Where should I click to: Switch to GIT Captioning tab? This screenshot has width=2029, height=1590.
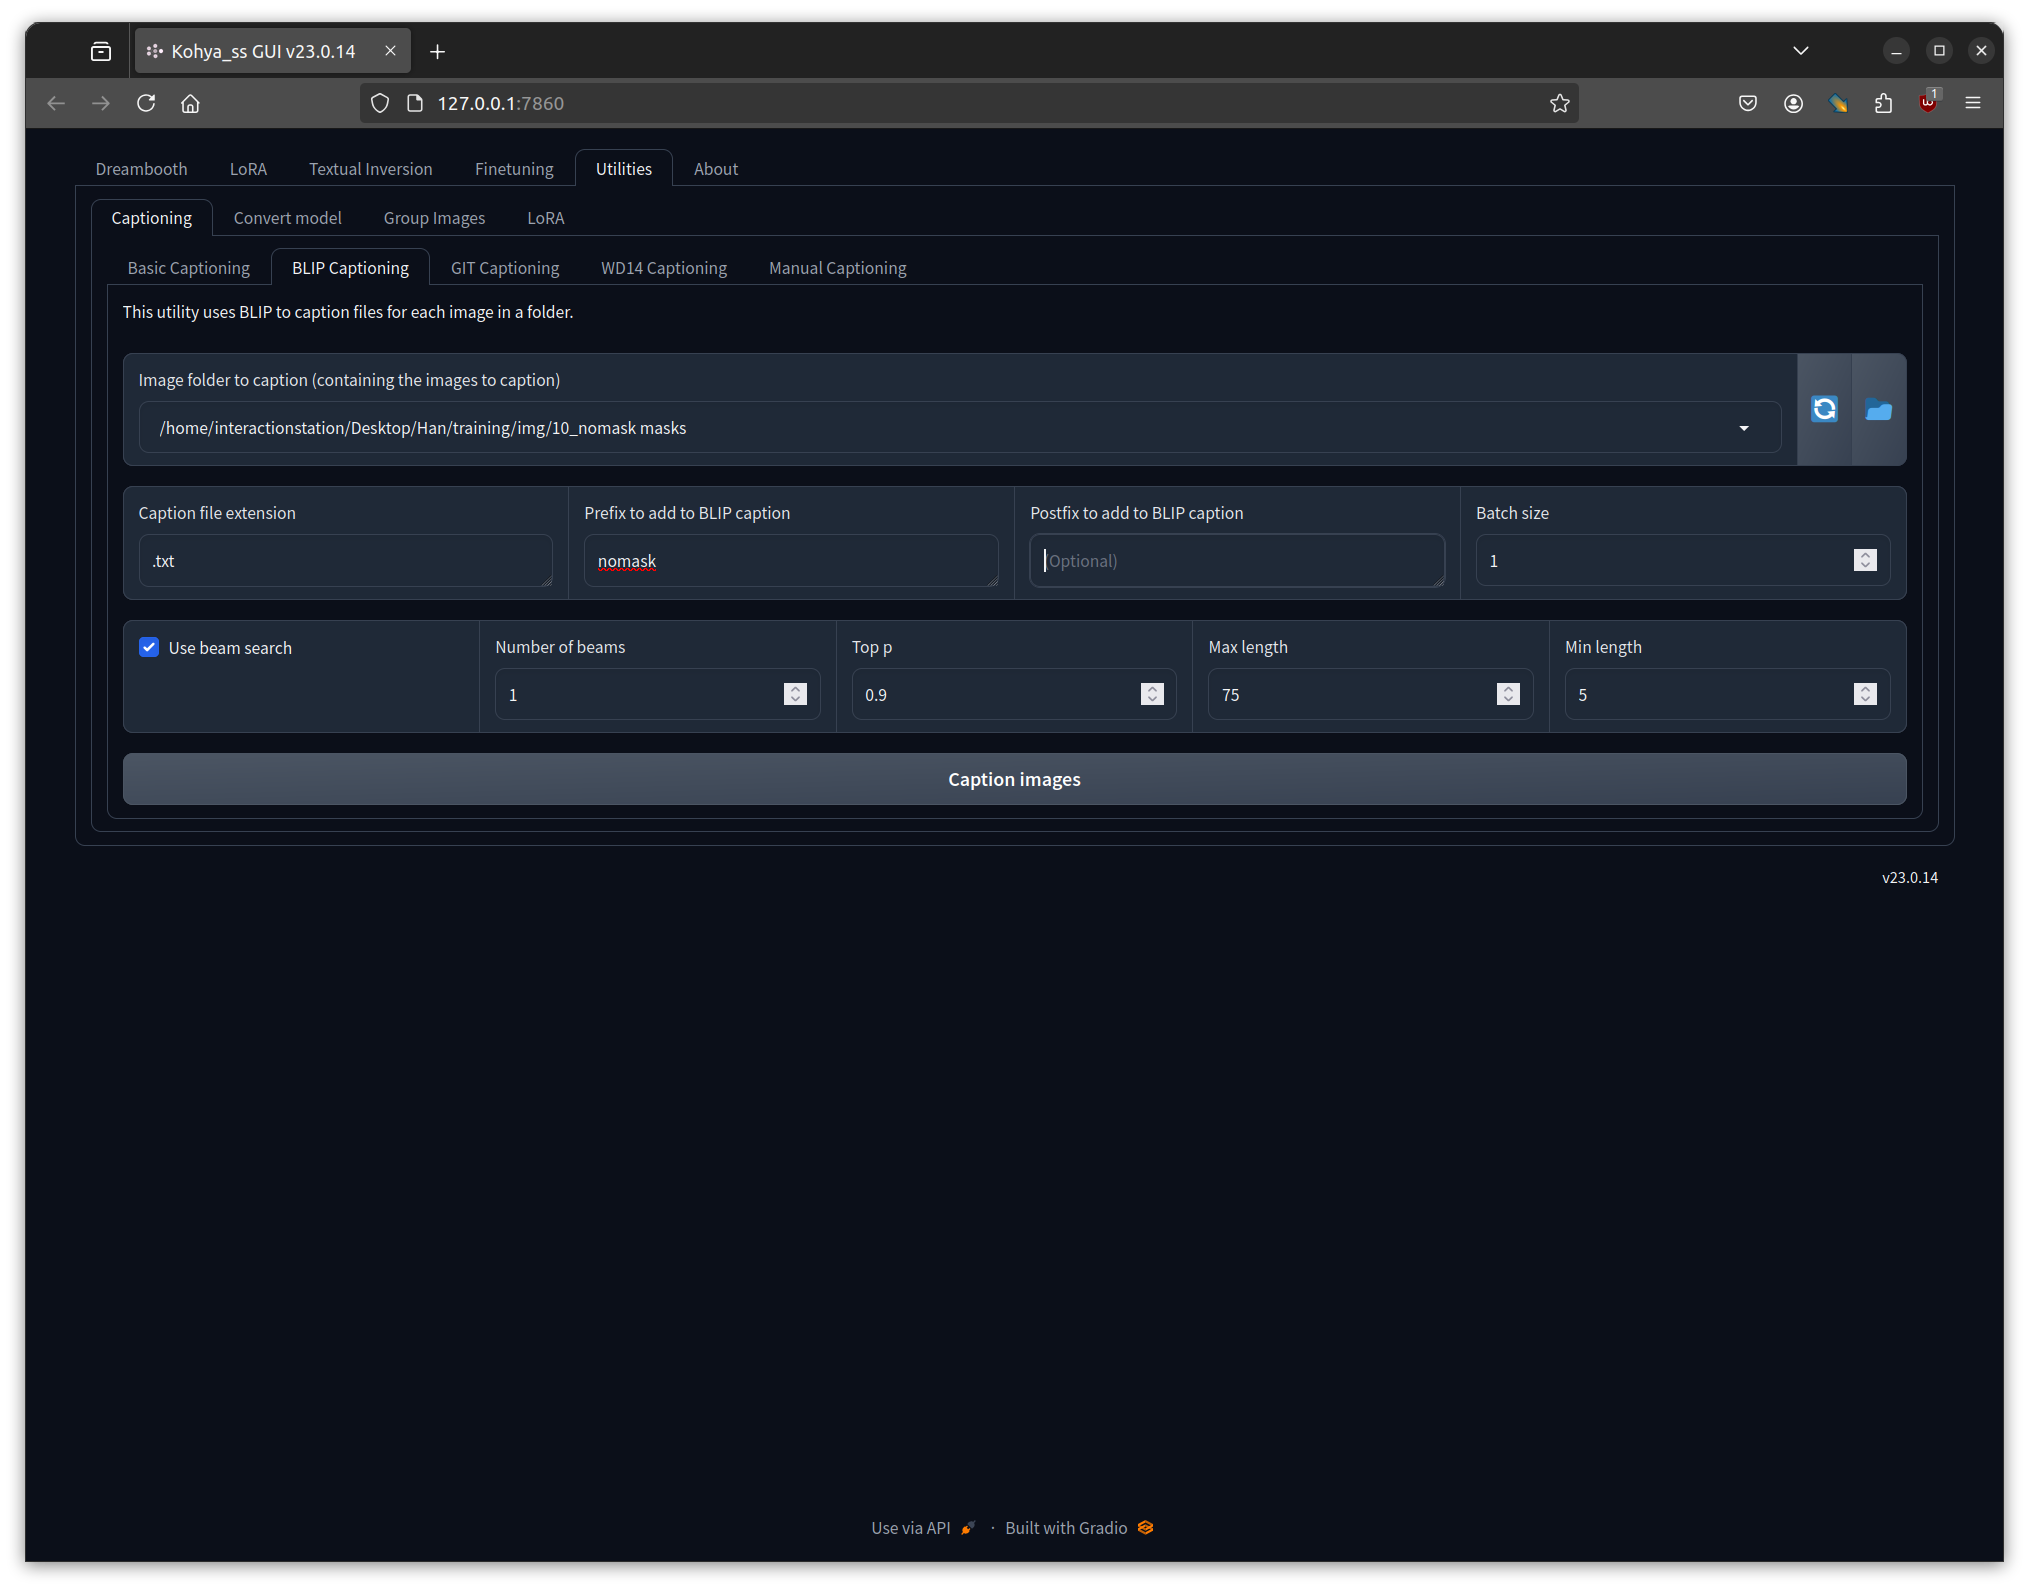coord(505,268)
